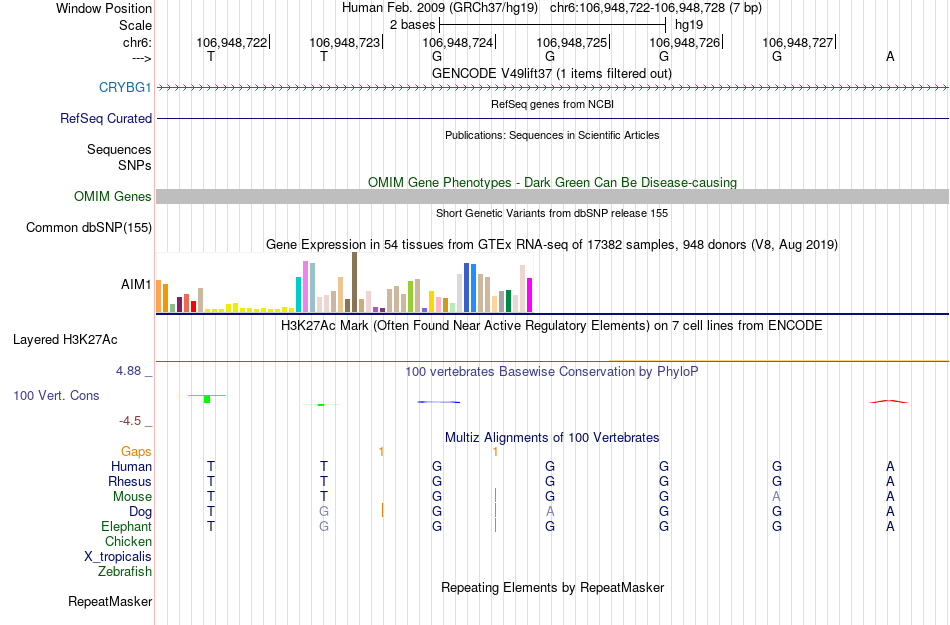Screen dimensions: 950x625
Task: Click the RefSeq genes from NCBI title
Action: [552, 104]
